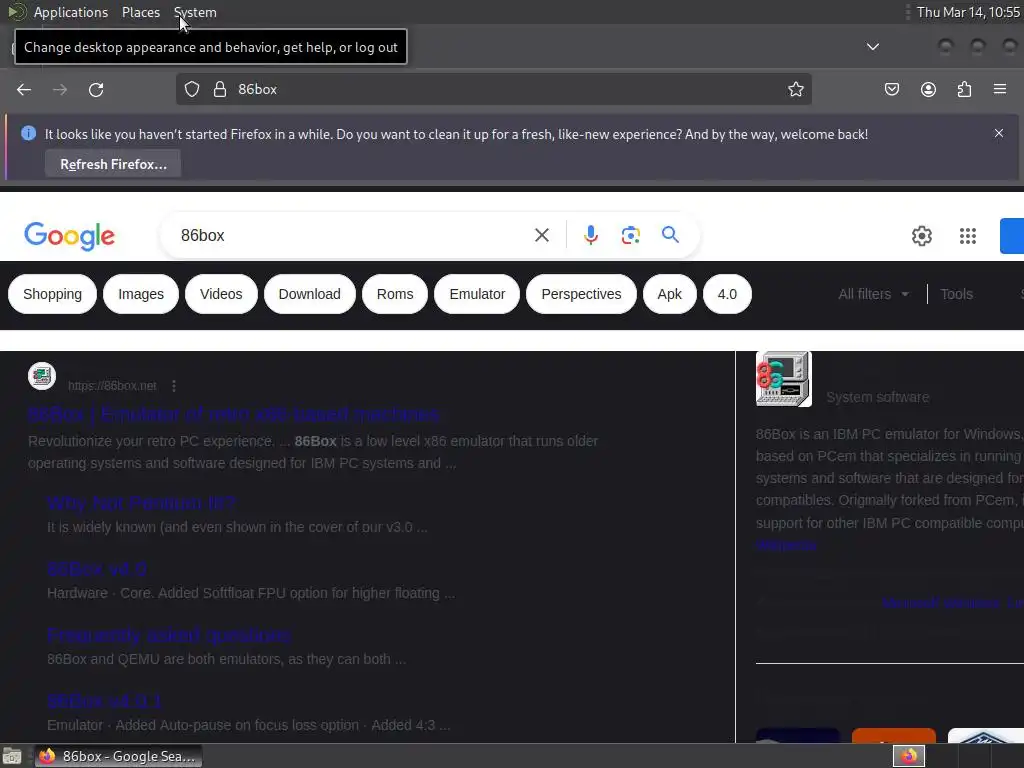This screenshot has width=1024, height=768.
Task: Click the MATE logo icon in top panel
Action: pyautogui.click(x=16, y=12)
